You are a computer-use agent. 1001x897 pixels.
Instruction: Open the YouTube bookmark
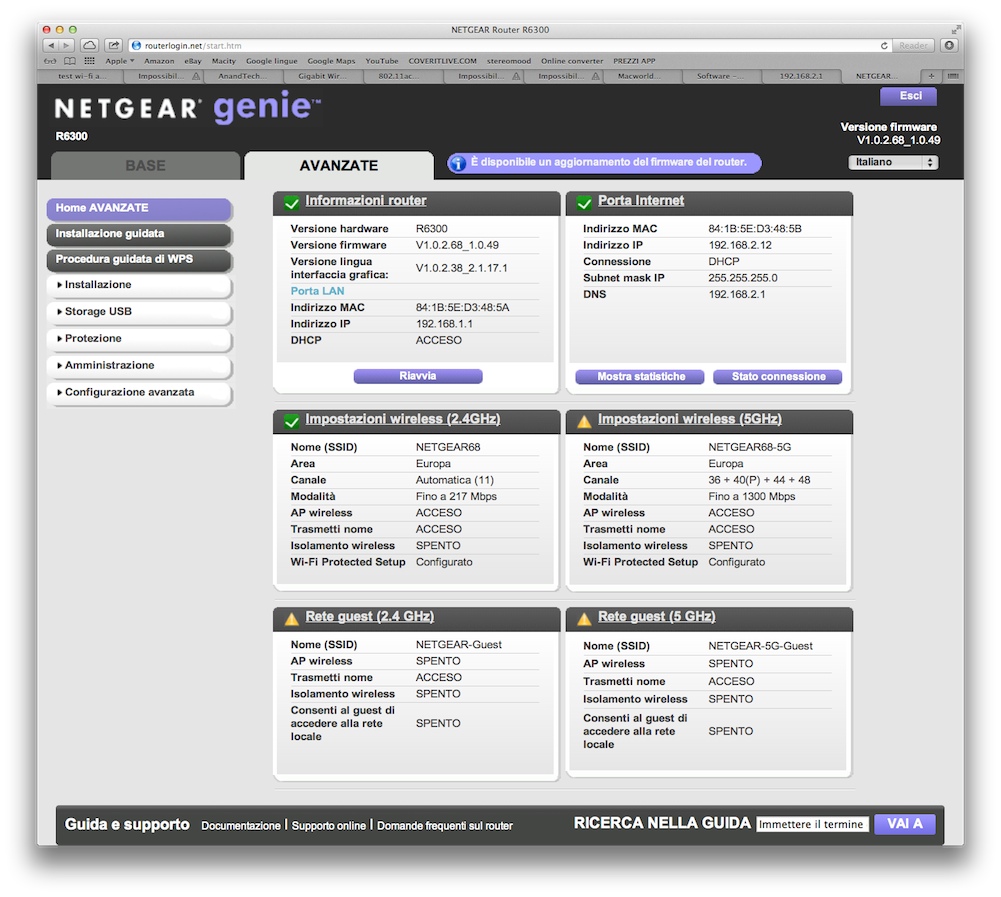382,61
